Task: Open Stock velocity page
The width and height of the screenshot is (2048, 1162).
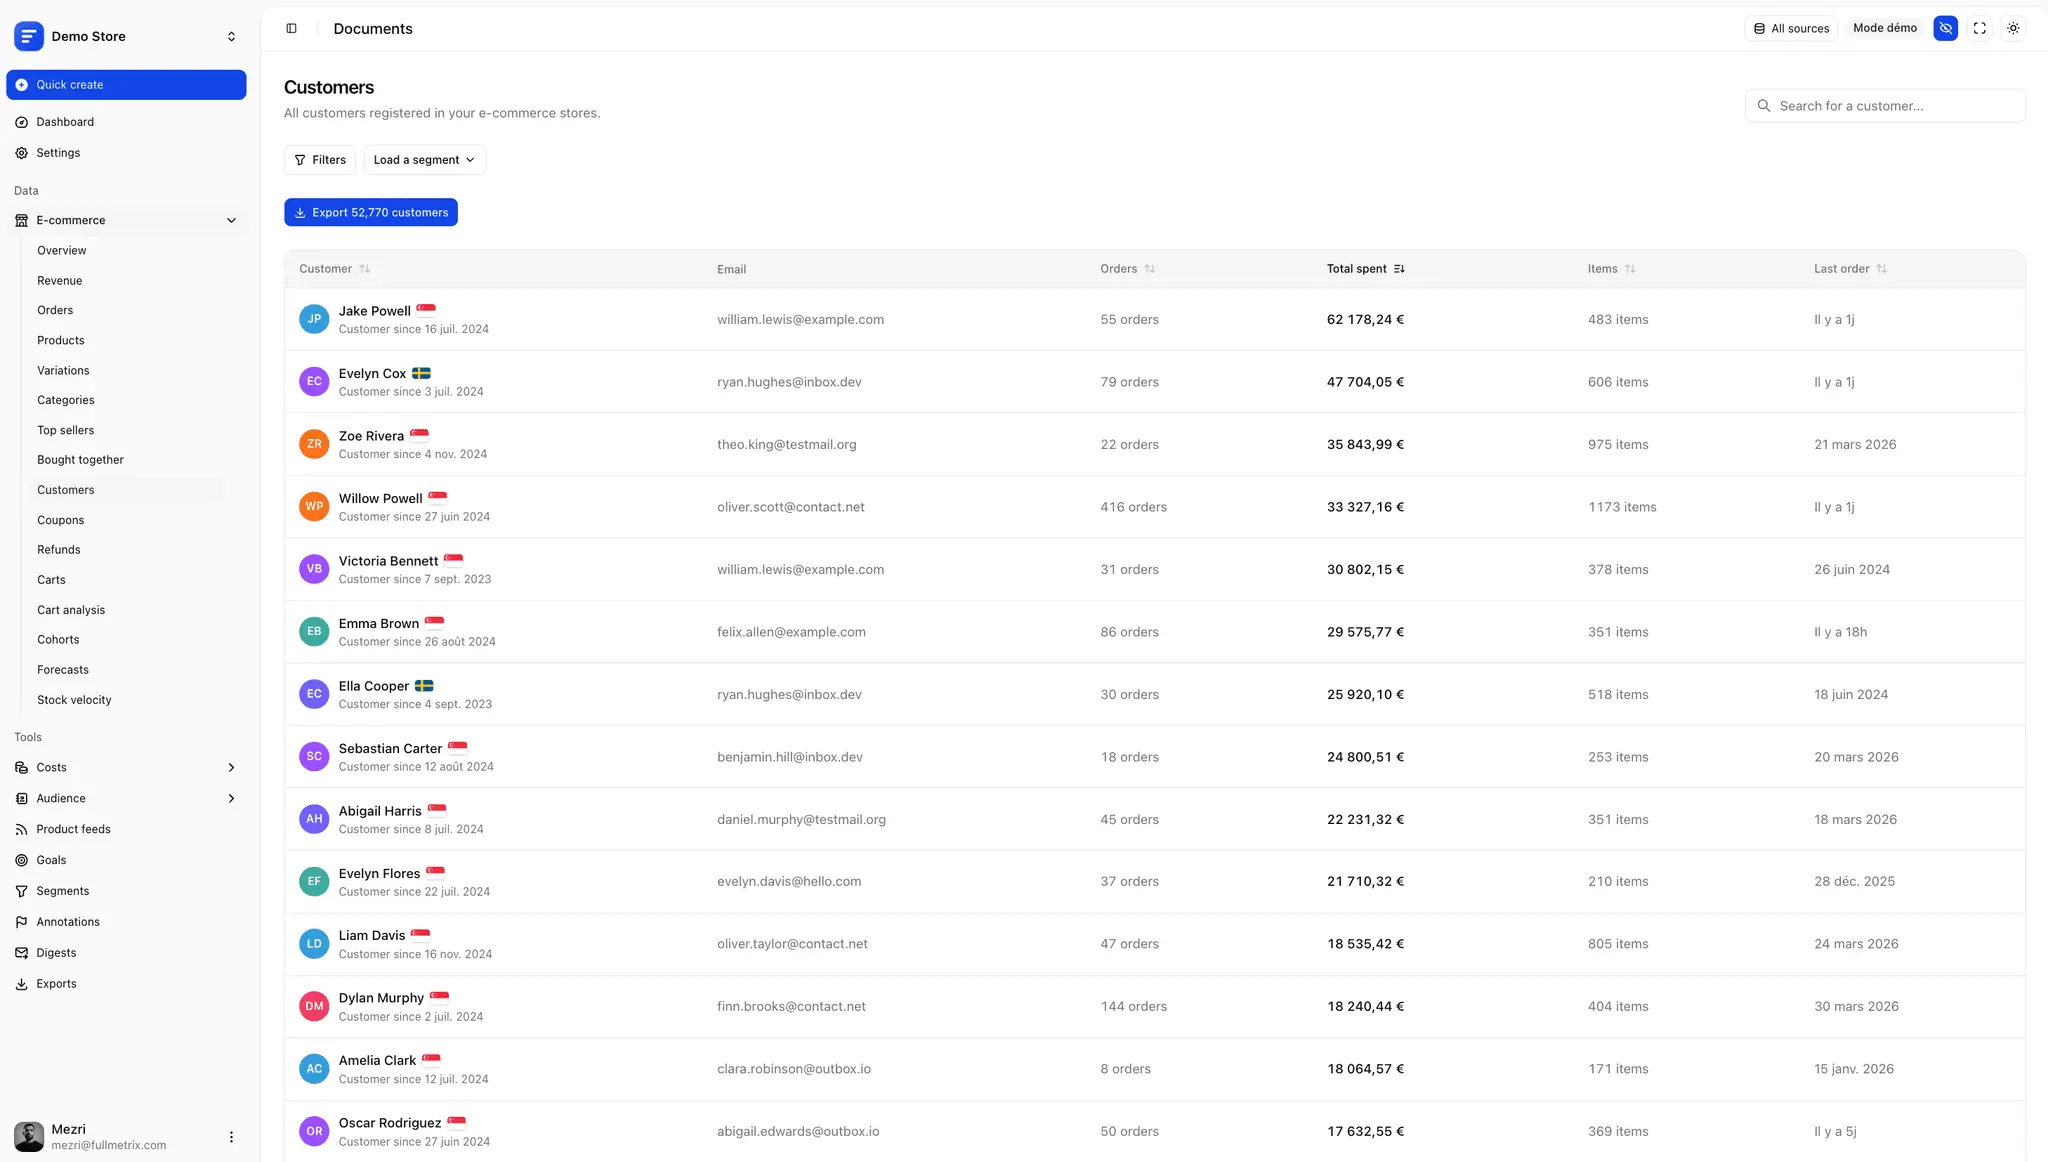Action: [x=74, y=700]
